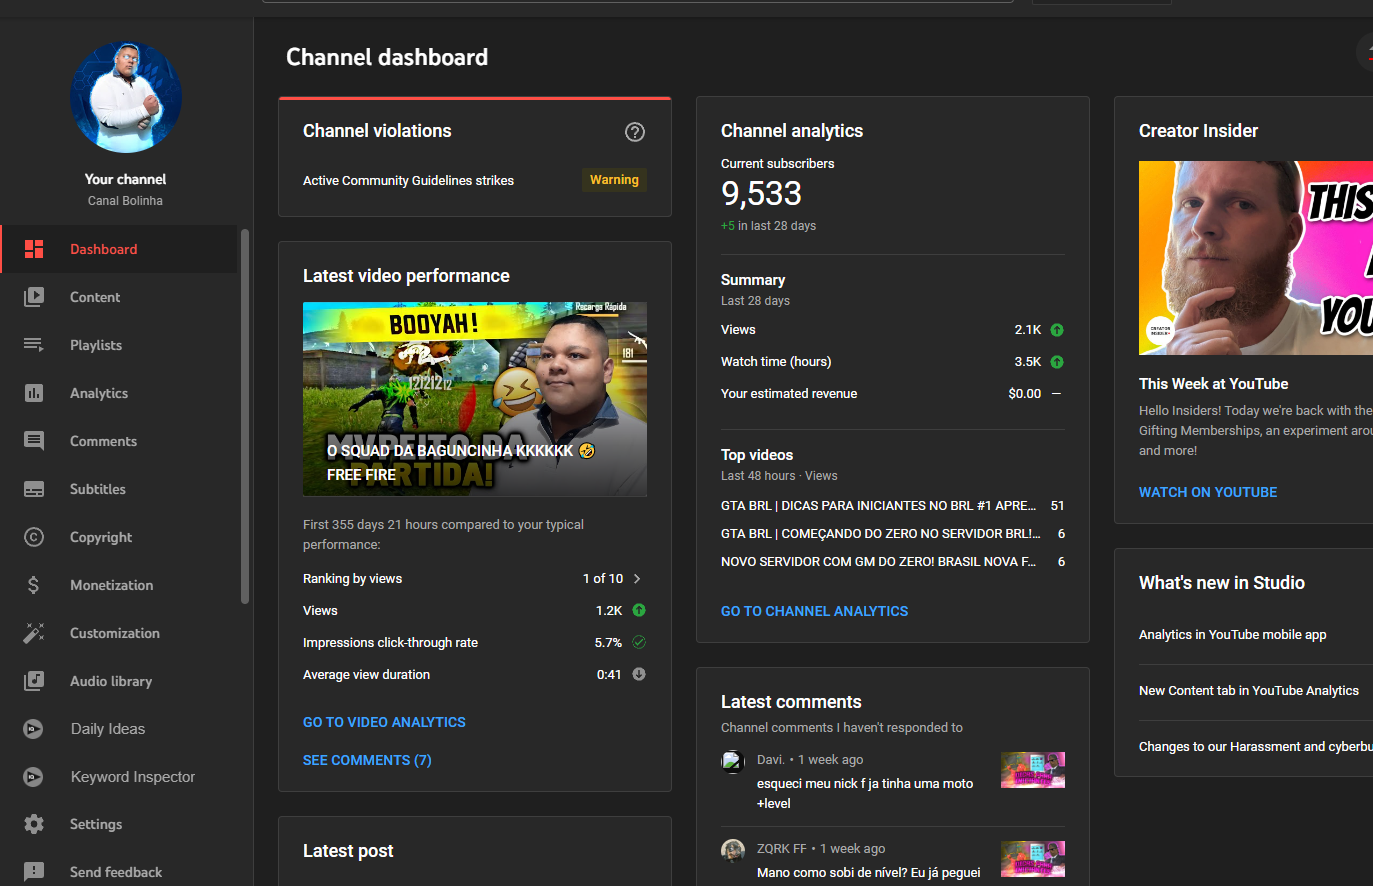The height and width of the screenshot is (886, 1373).
Task: Click the Send feedback exclamation icon
Action: [x=34, y=872]
